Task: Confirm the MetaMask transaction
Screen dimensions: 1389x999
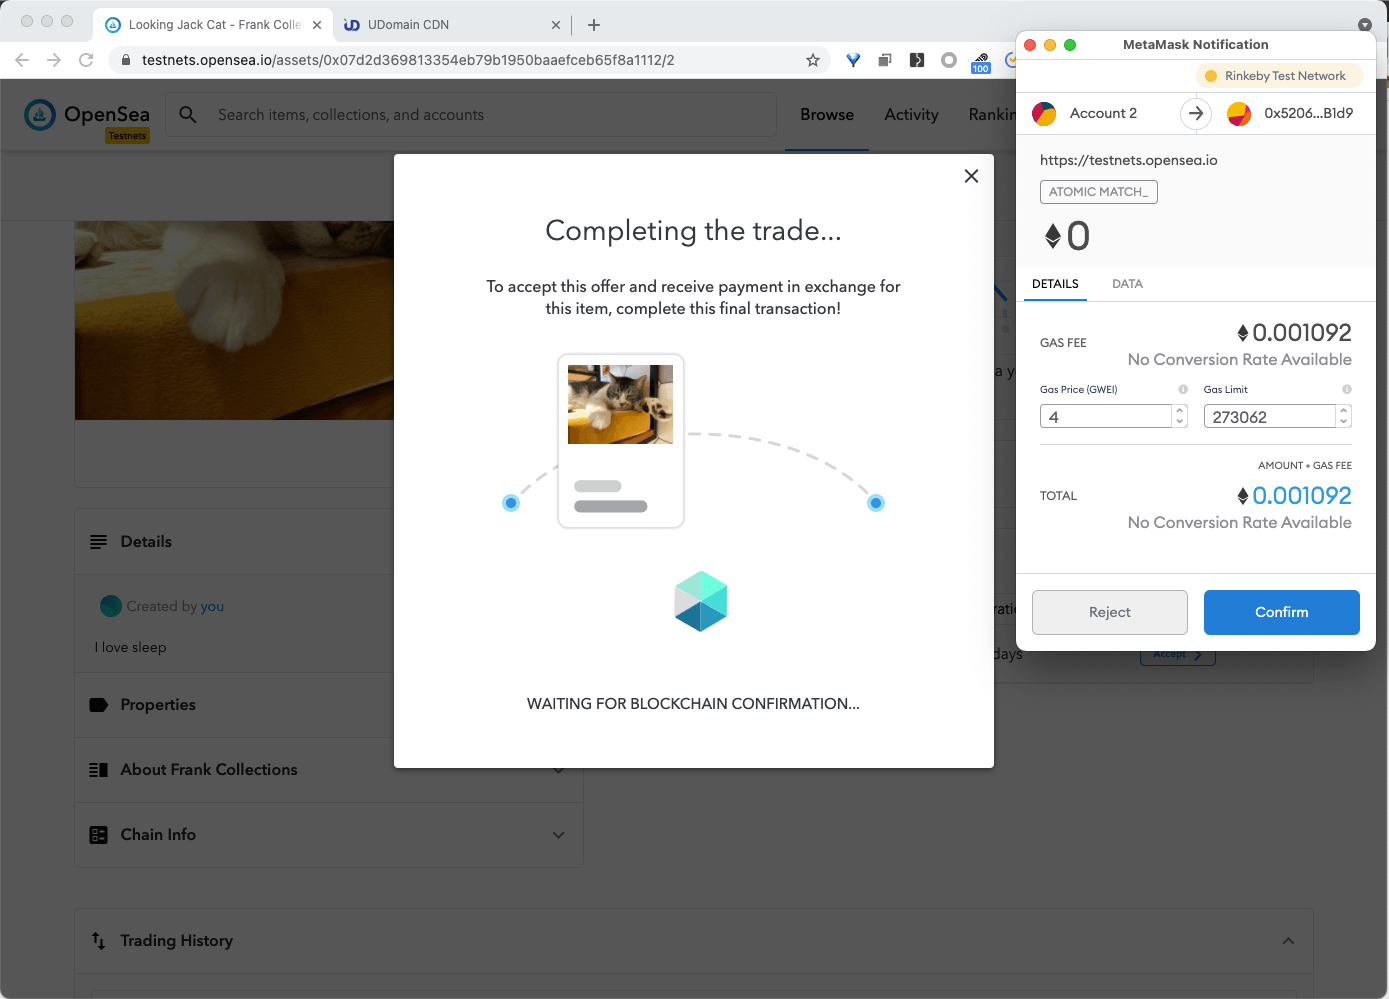Action: [x=1281, y=612]
